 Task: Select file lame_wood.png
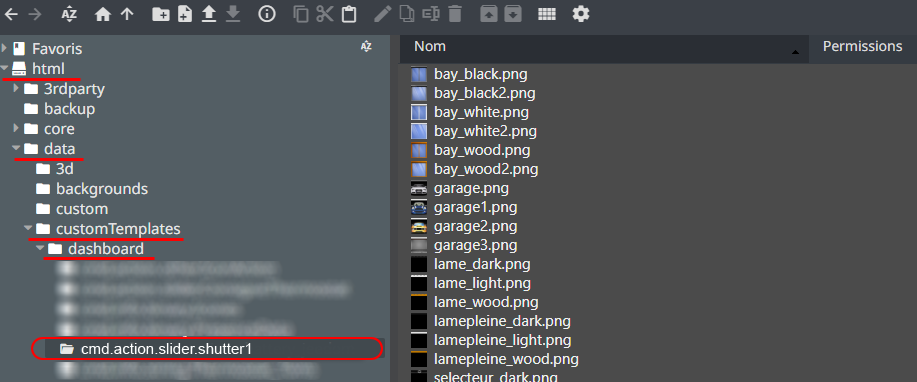[486, 302]
